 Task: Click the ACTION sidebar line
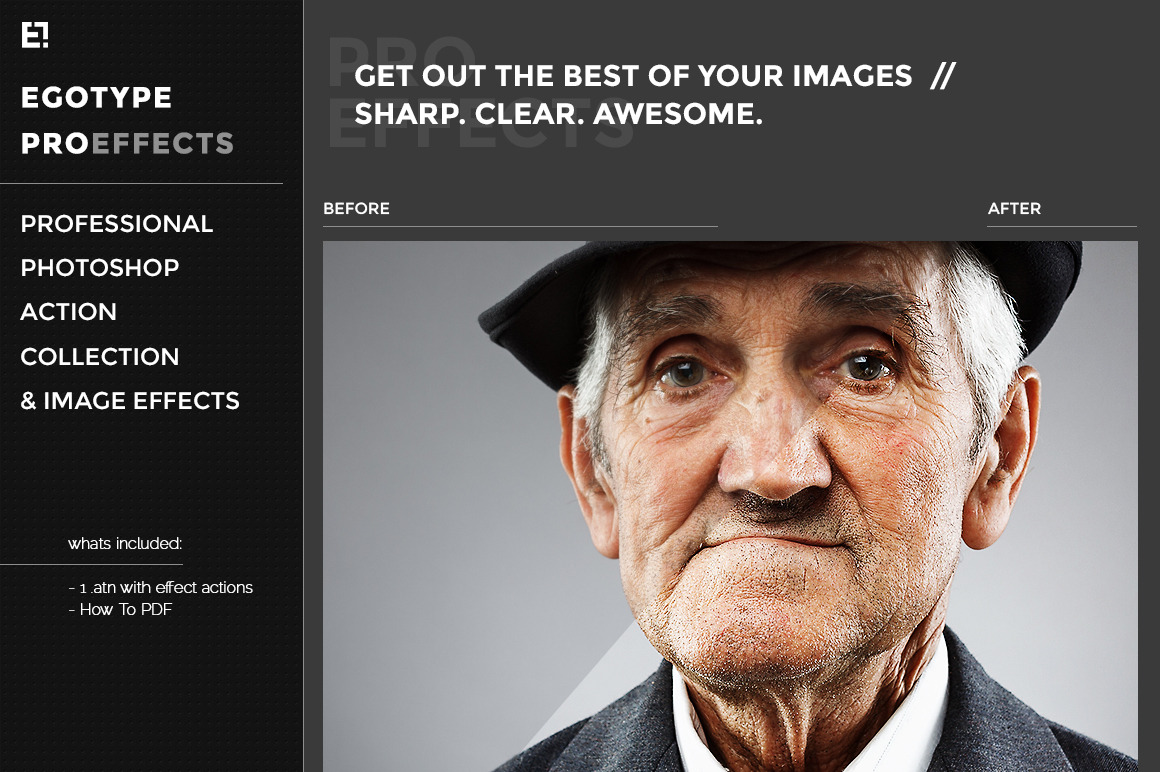click(69, 312)
